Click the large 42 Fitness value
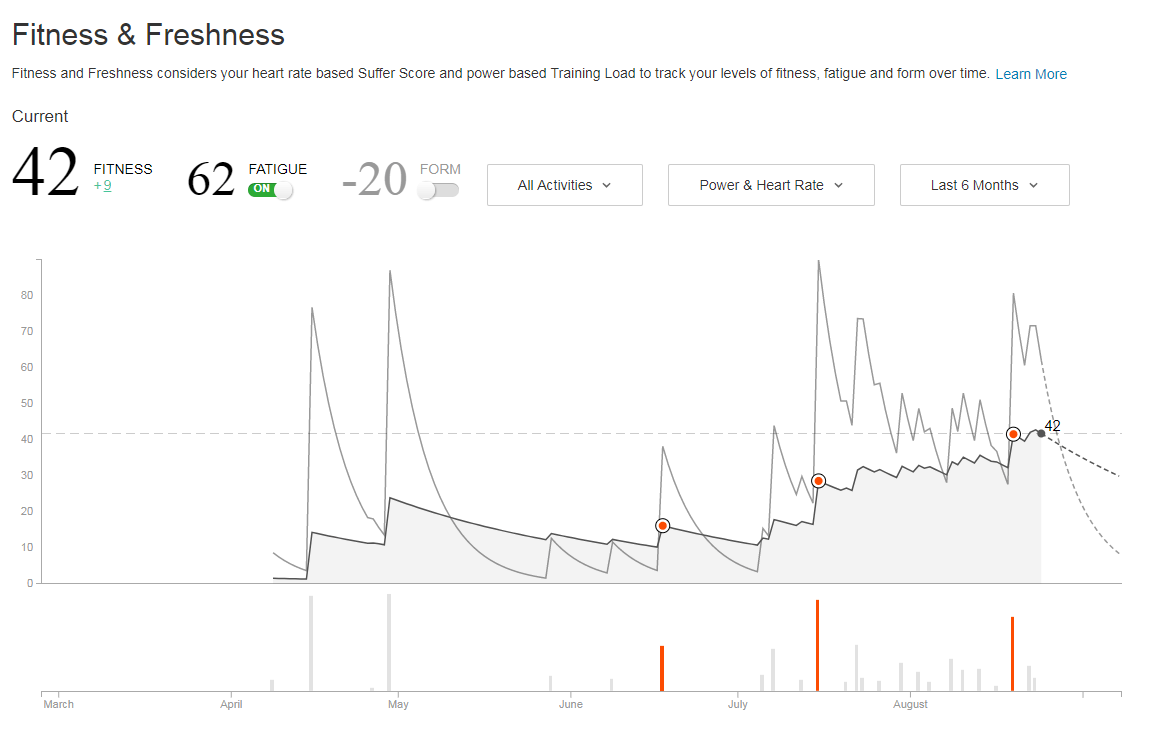The height and width of the screenshot is (751, 1168). pos(46,174)
